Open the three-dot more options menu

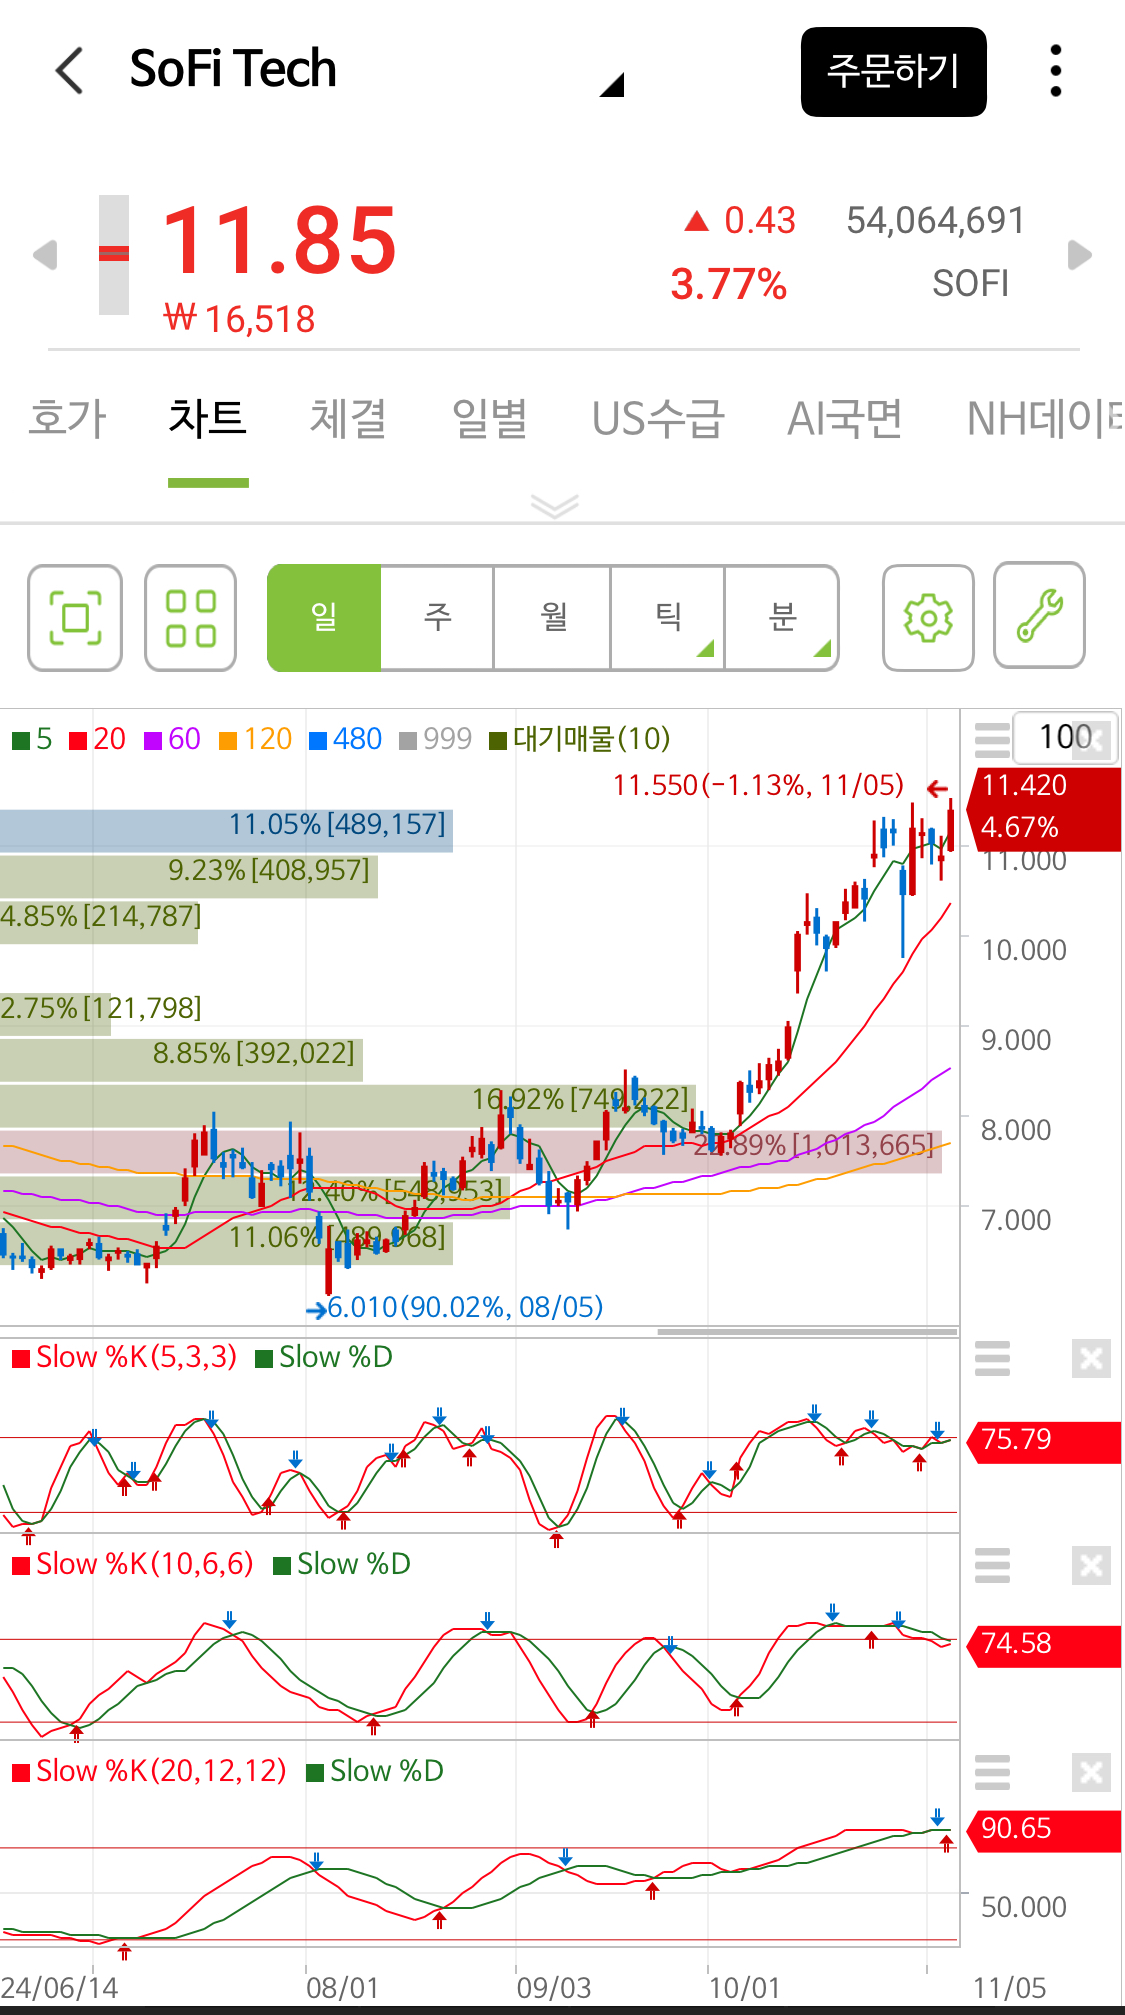pyautogui.click(x=1055, y=71)
